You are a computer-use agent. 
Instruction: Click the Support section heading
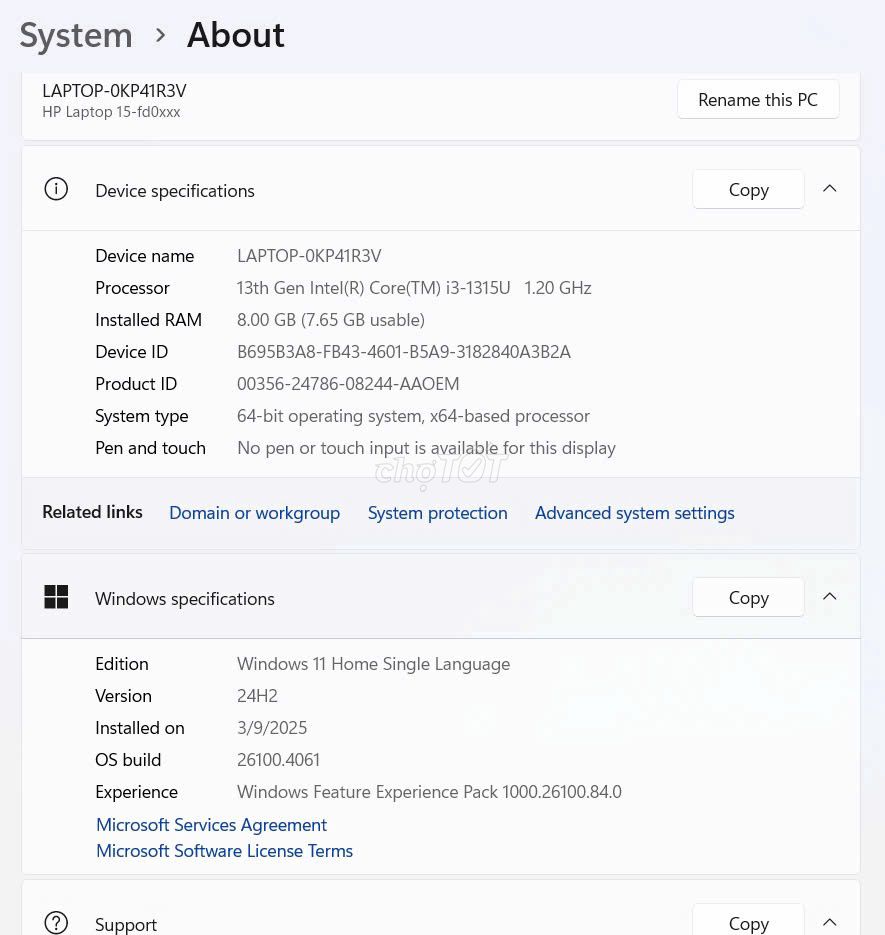[126, 924]
